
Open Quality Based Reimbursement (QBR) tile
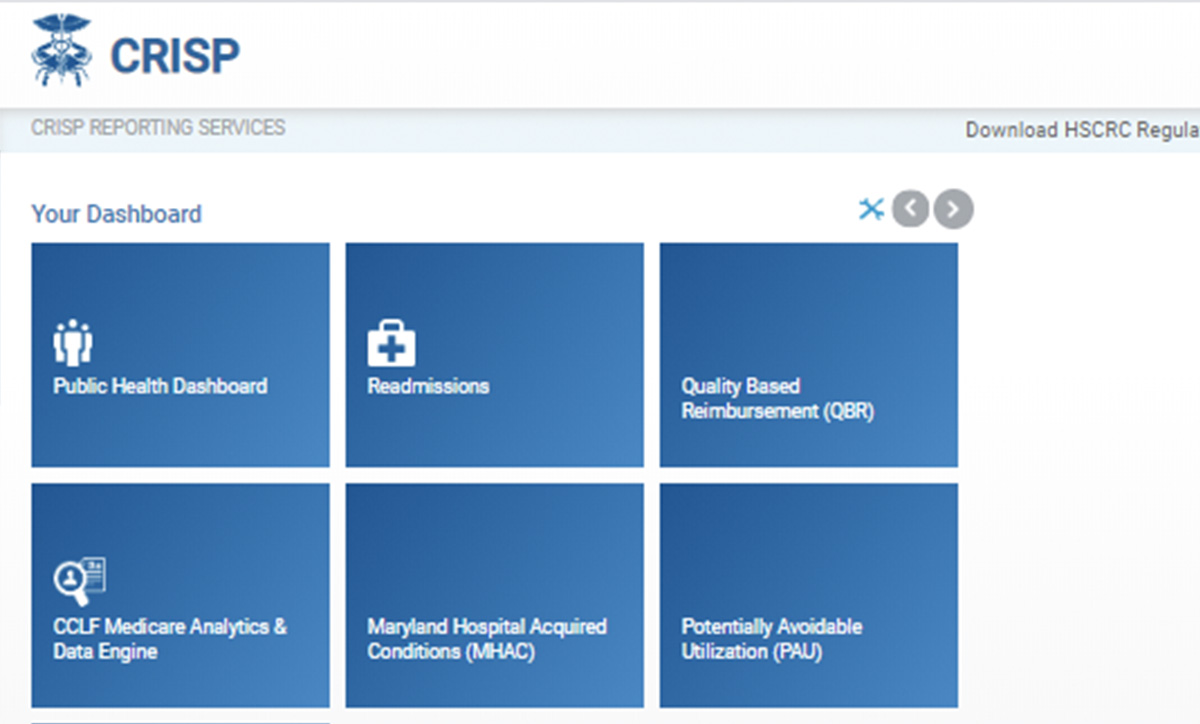coord(809,355)
